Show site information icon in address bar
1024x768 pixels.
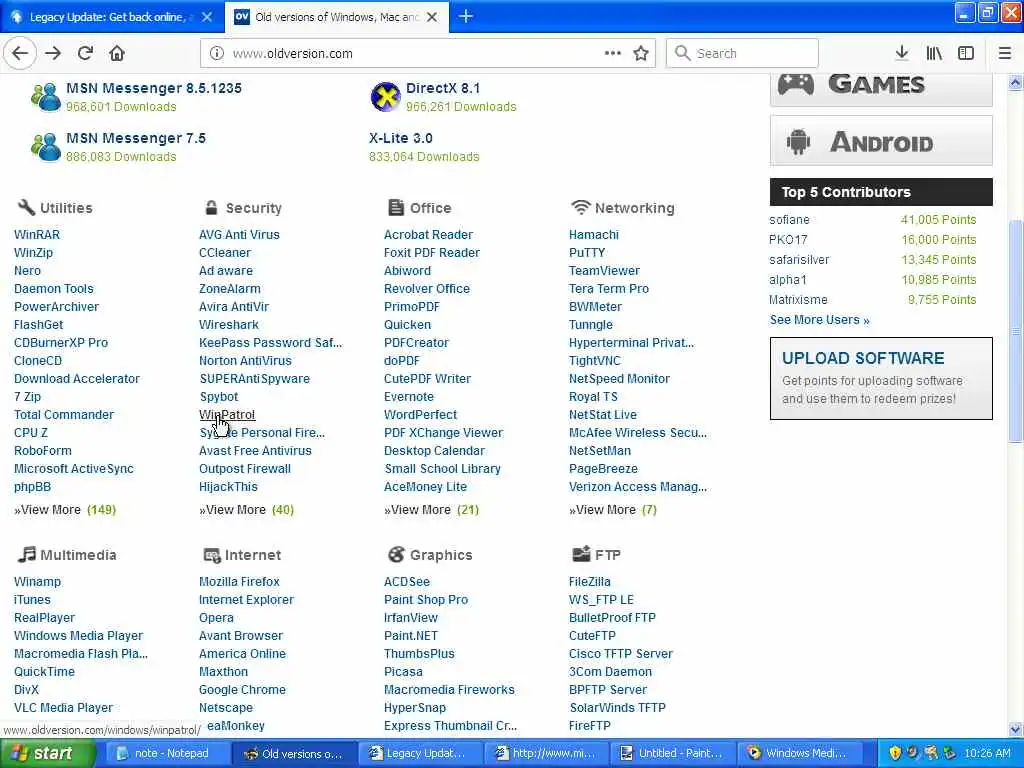pyautogui.click(x=216, y=53)
